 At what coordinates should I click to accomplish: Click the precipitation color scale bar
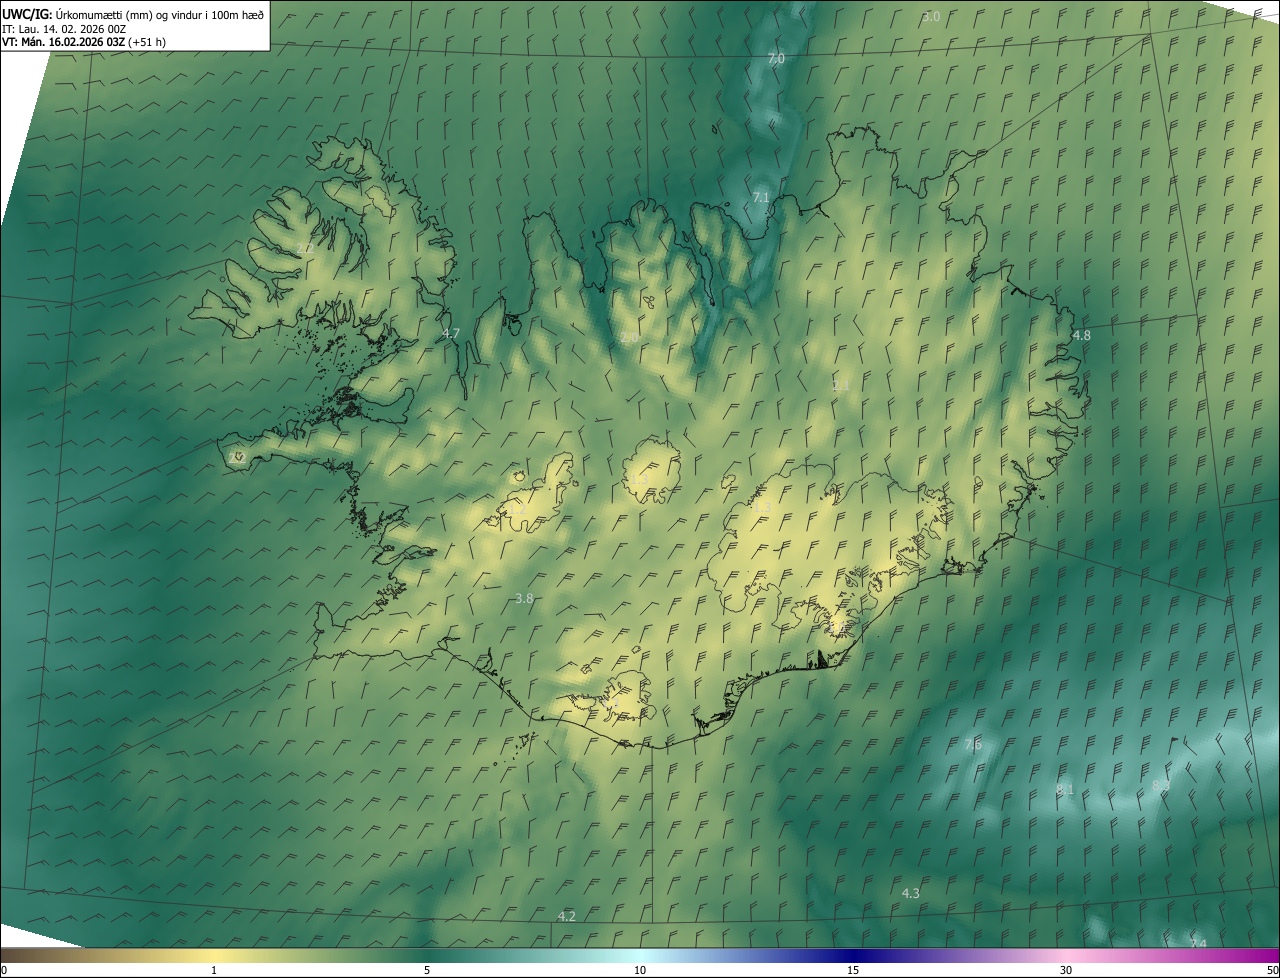coord(640,955)
